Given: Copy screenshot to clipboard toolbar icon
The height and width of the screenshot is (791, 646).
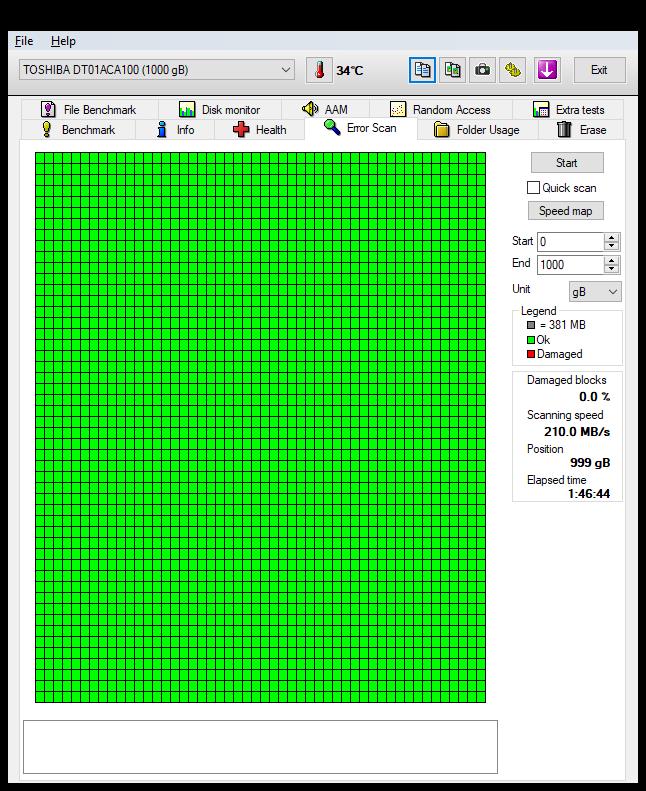Looking at the screenshot, I should pos(452,70).
